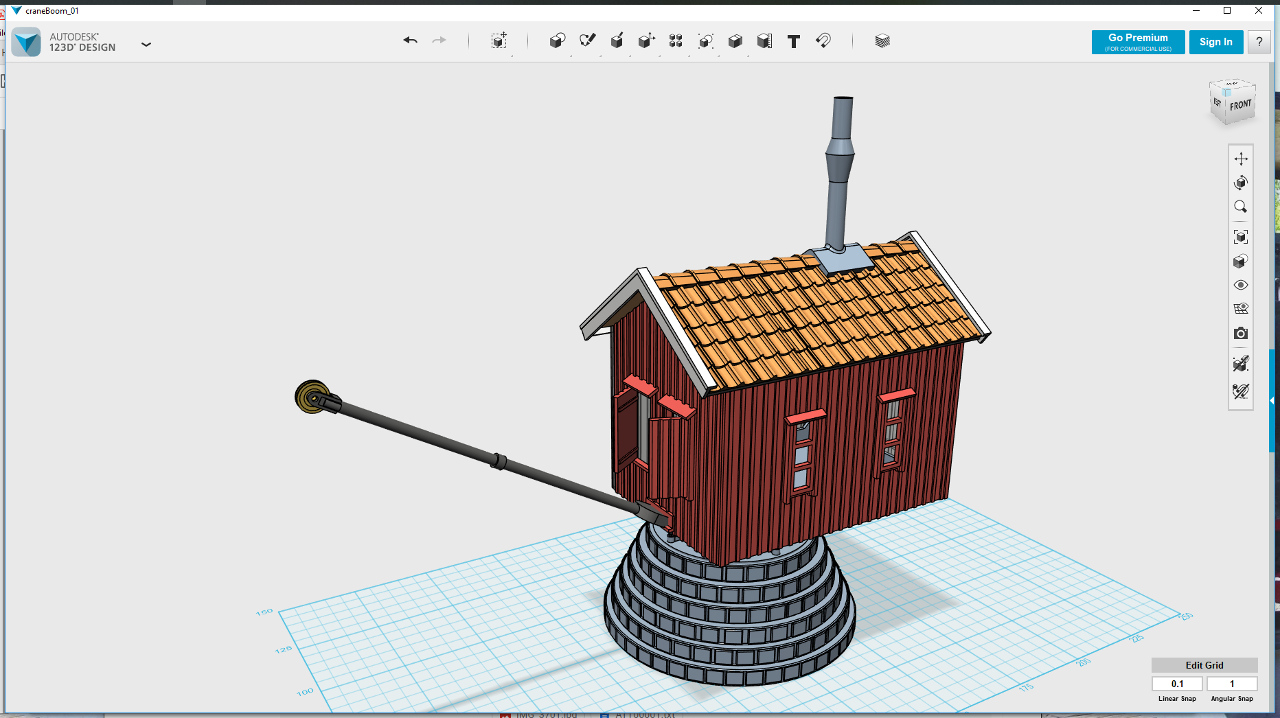
Task: Open the Construct tool menu
Action: 617,41
